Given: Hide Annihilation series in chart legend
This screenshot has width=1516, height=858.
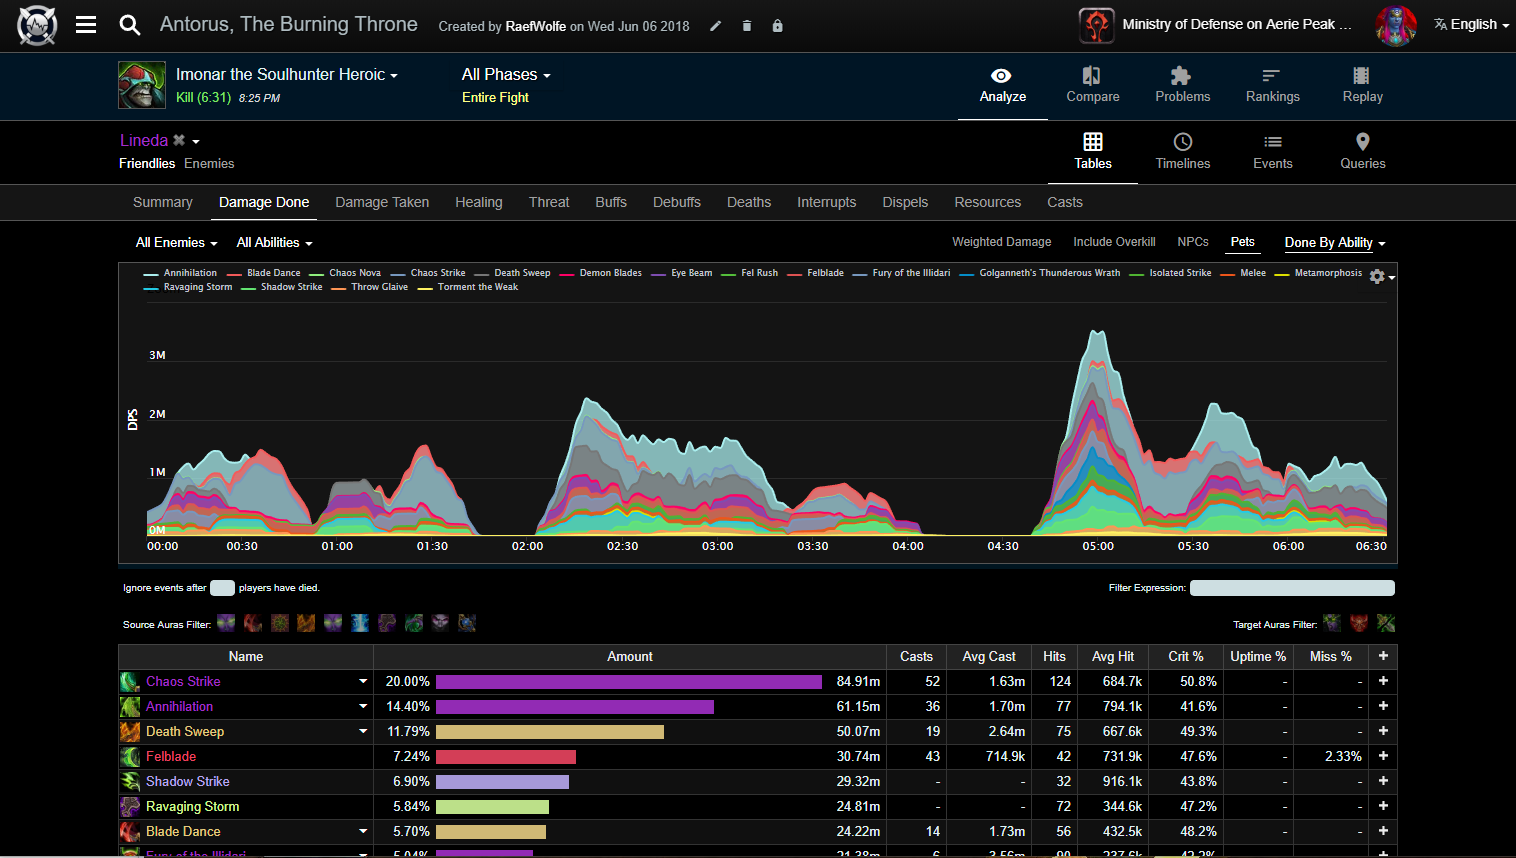Looking at the screenshot, I should (x=180, y=273).
